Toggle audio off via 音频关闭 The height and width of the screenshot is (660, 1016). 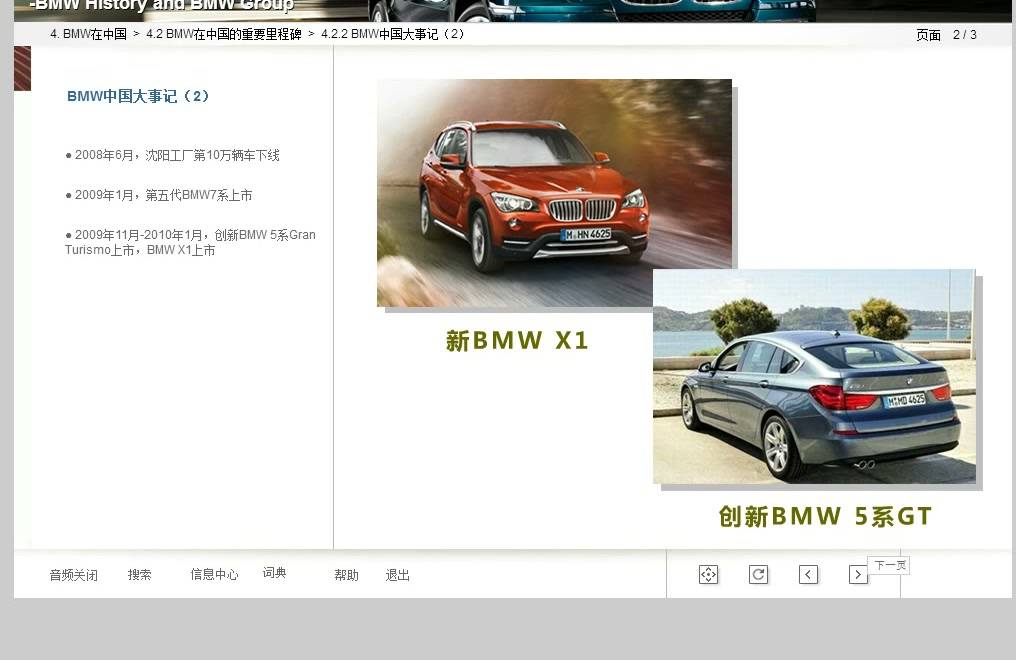click(x=73, y=575)
